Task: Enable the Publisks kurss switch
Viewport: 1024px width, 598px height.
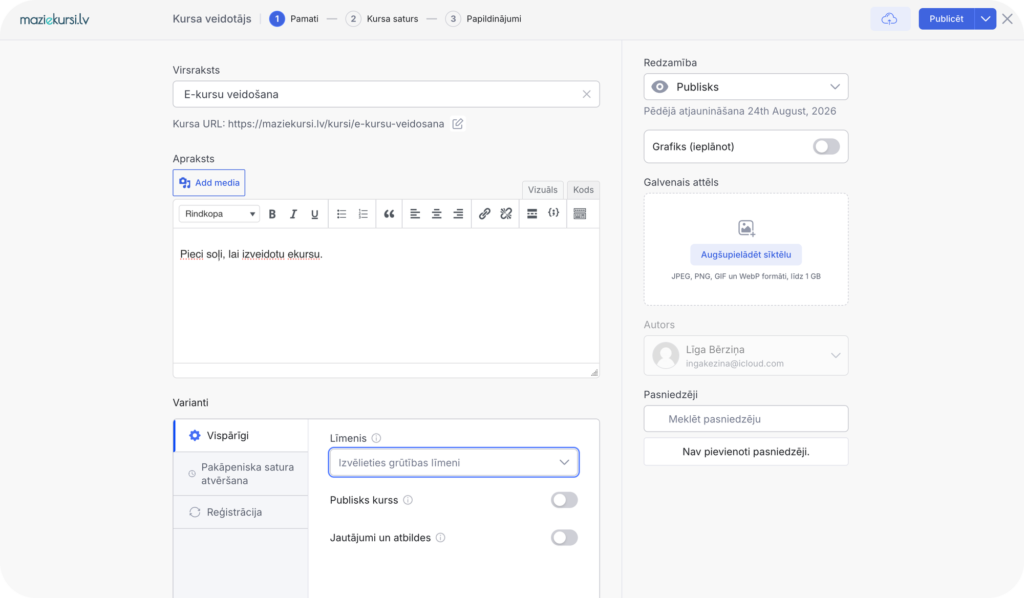Action: [564, 500]
